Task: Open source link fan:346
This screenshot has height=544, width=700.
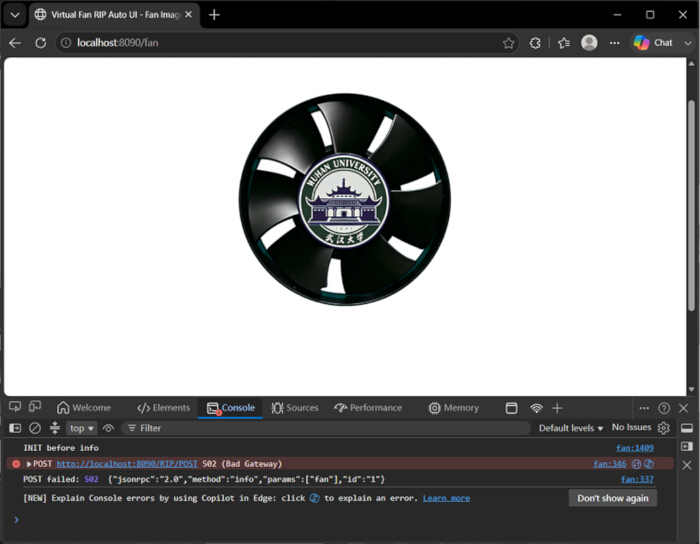Action: coord(609,464)
